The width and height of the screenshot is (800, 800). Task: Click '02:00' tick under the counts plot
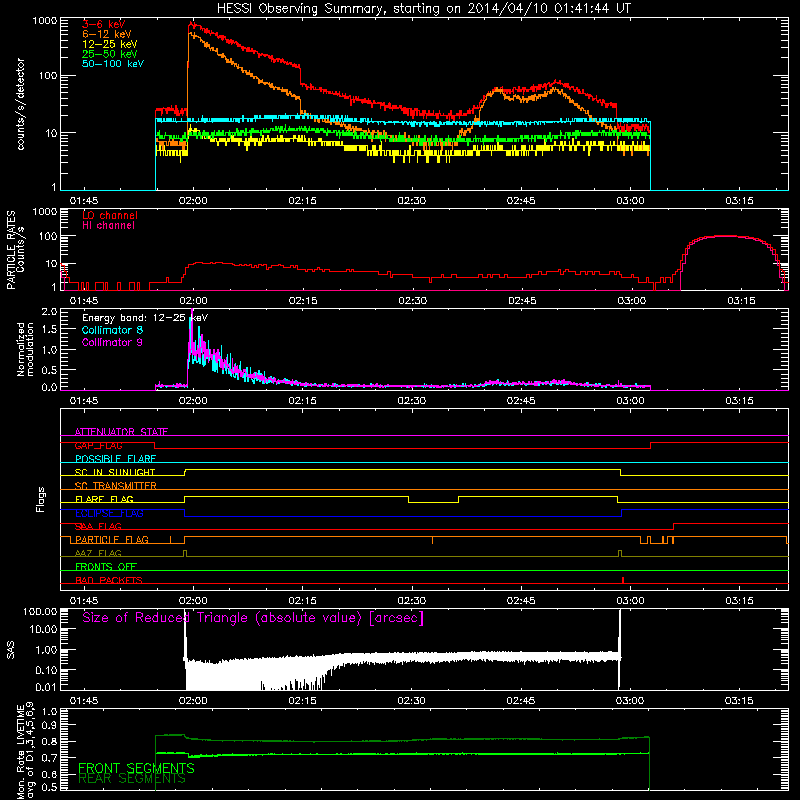tap(193, 201)
